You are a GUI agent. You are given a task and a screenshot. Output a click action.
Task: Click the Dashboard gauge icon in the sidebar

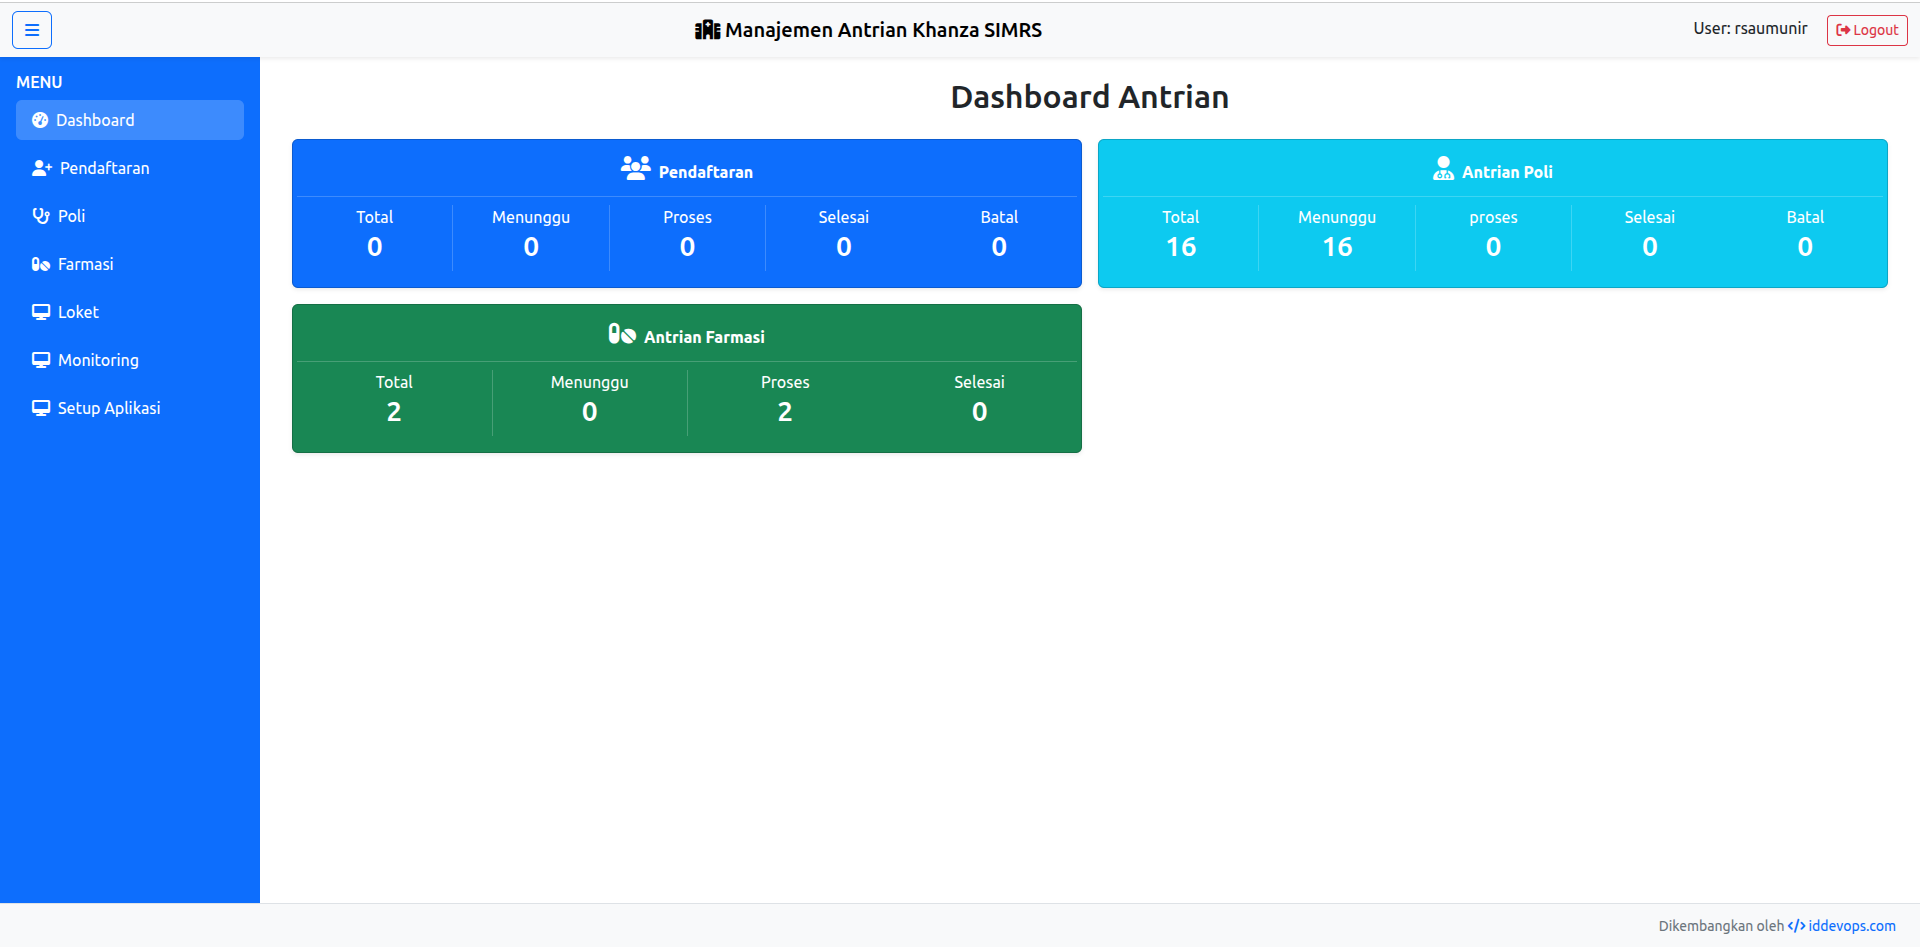pos(40,120)
